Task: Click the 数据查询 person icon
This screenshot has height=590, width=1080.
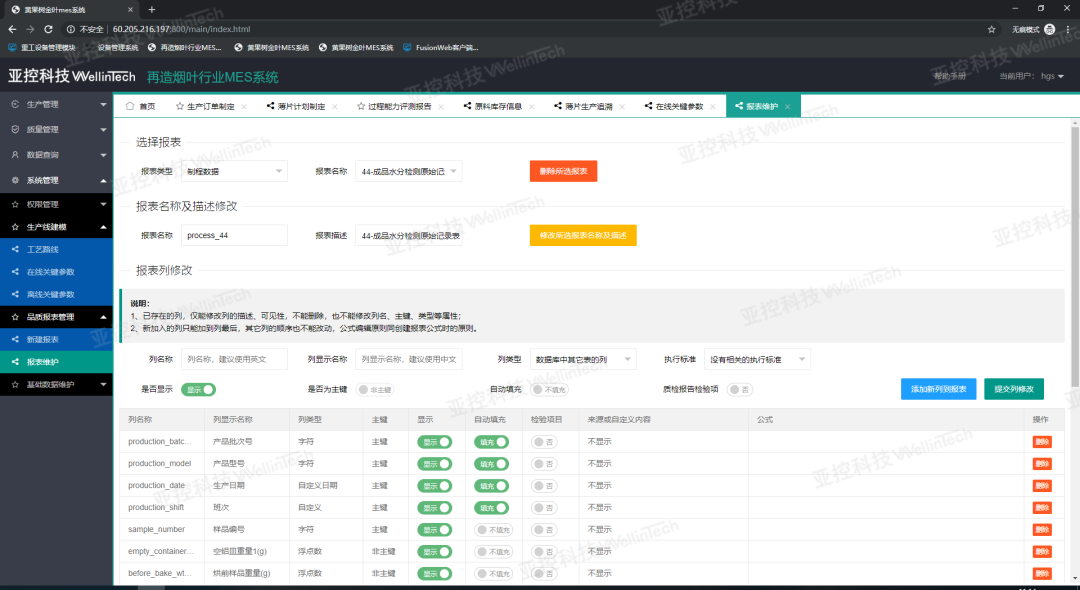Action: [x=15, y=155]
